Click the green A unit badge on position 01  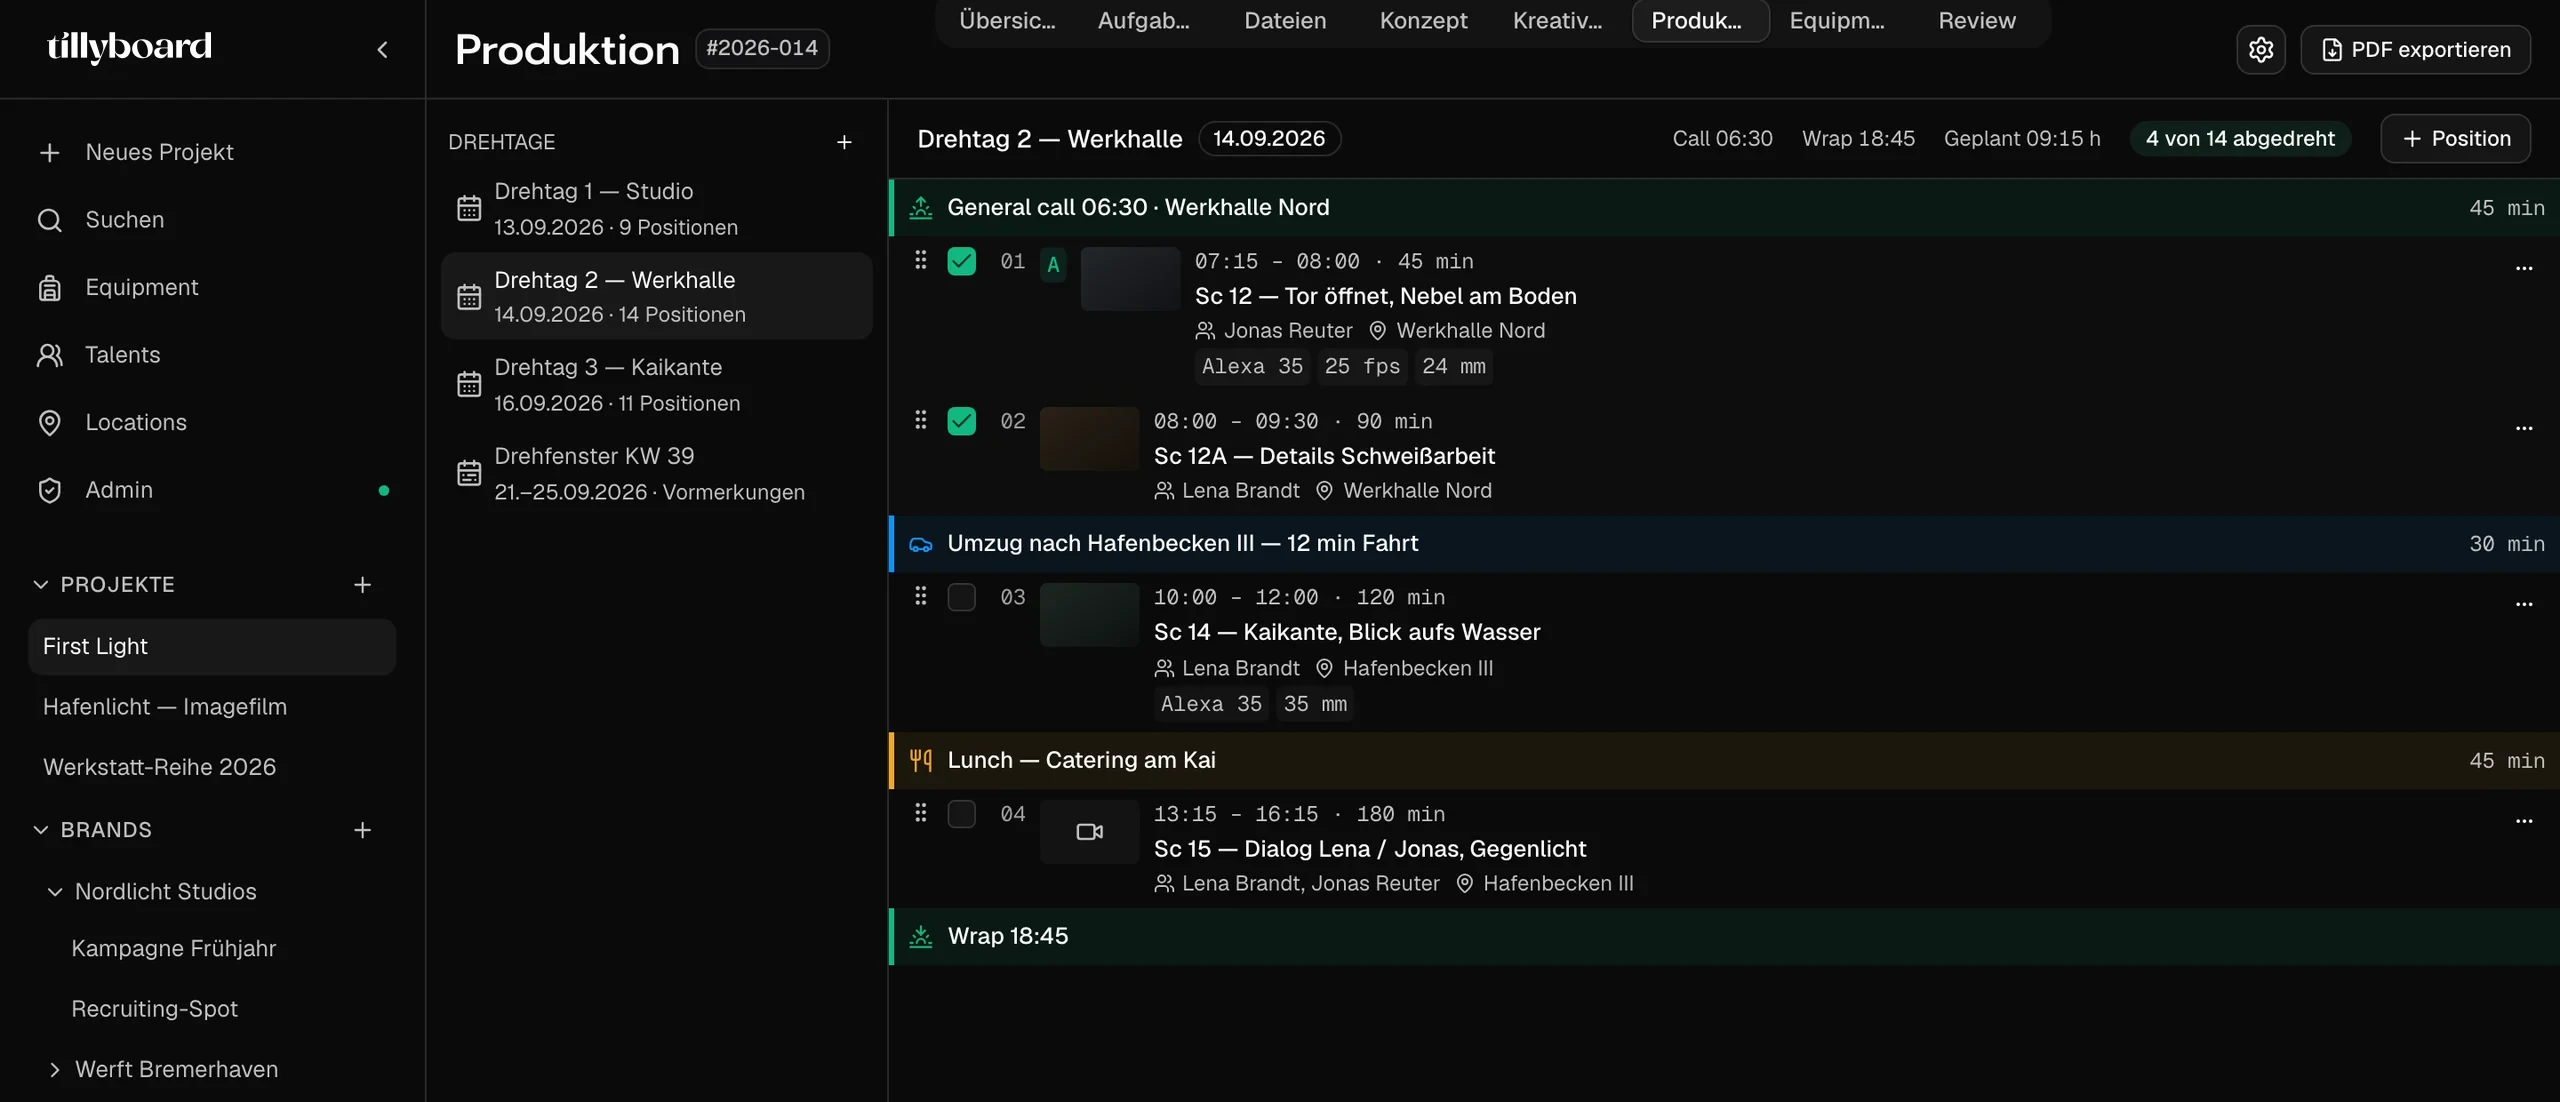click(1053, 265)
